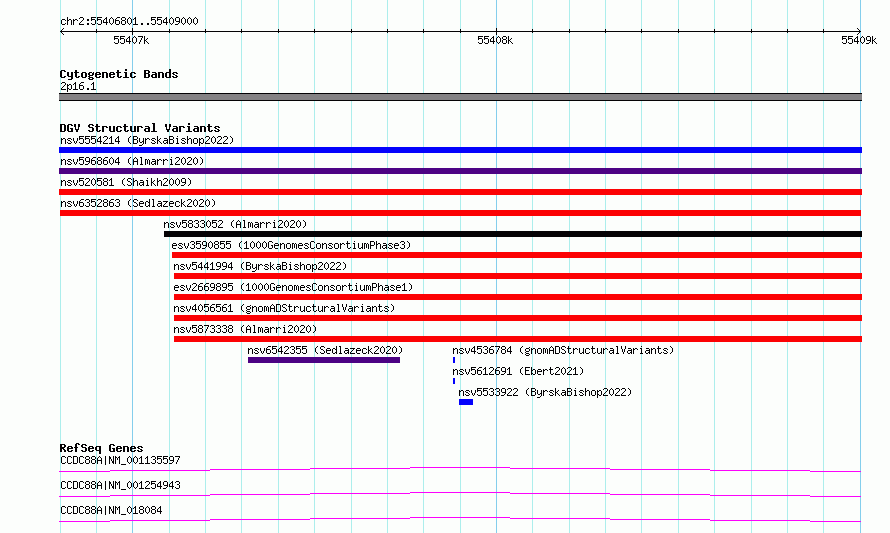The width and height of the screenshot is (890, 533).
Task: Select the tiny blue nsv5612691 marker
Action: tap(454, 381)
